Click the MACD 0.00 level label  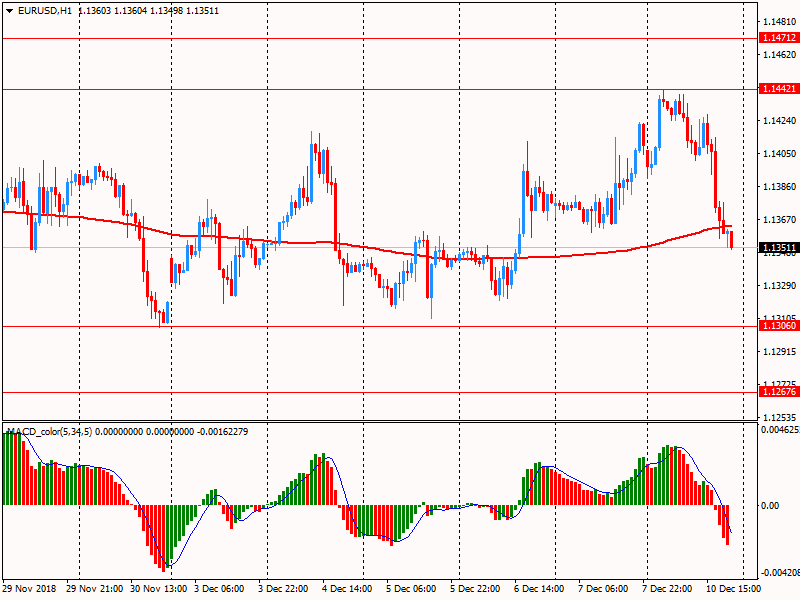pos(773,506)
